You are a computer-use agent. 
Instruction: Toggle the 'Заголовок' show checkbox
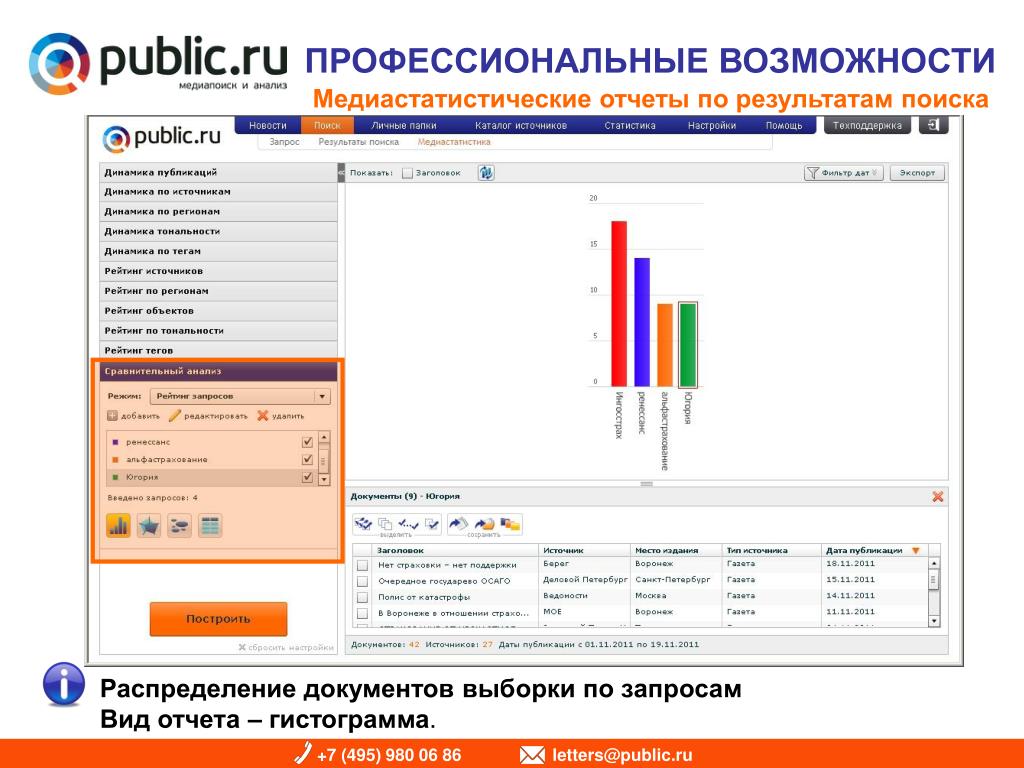coord(408,173)
